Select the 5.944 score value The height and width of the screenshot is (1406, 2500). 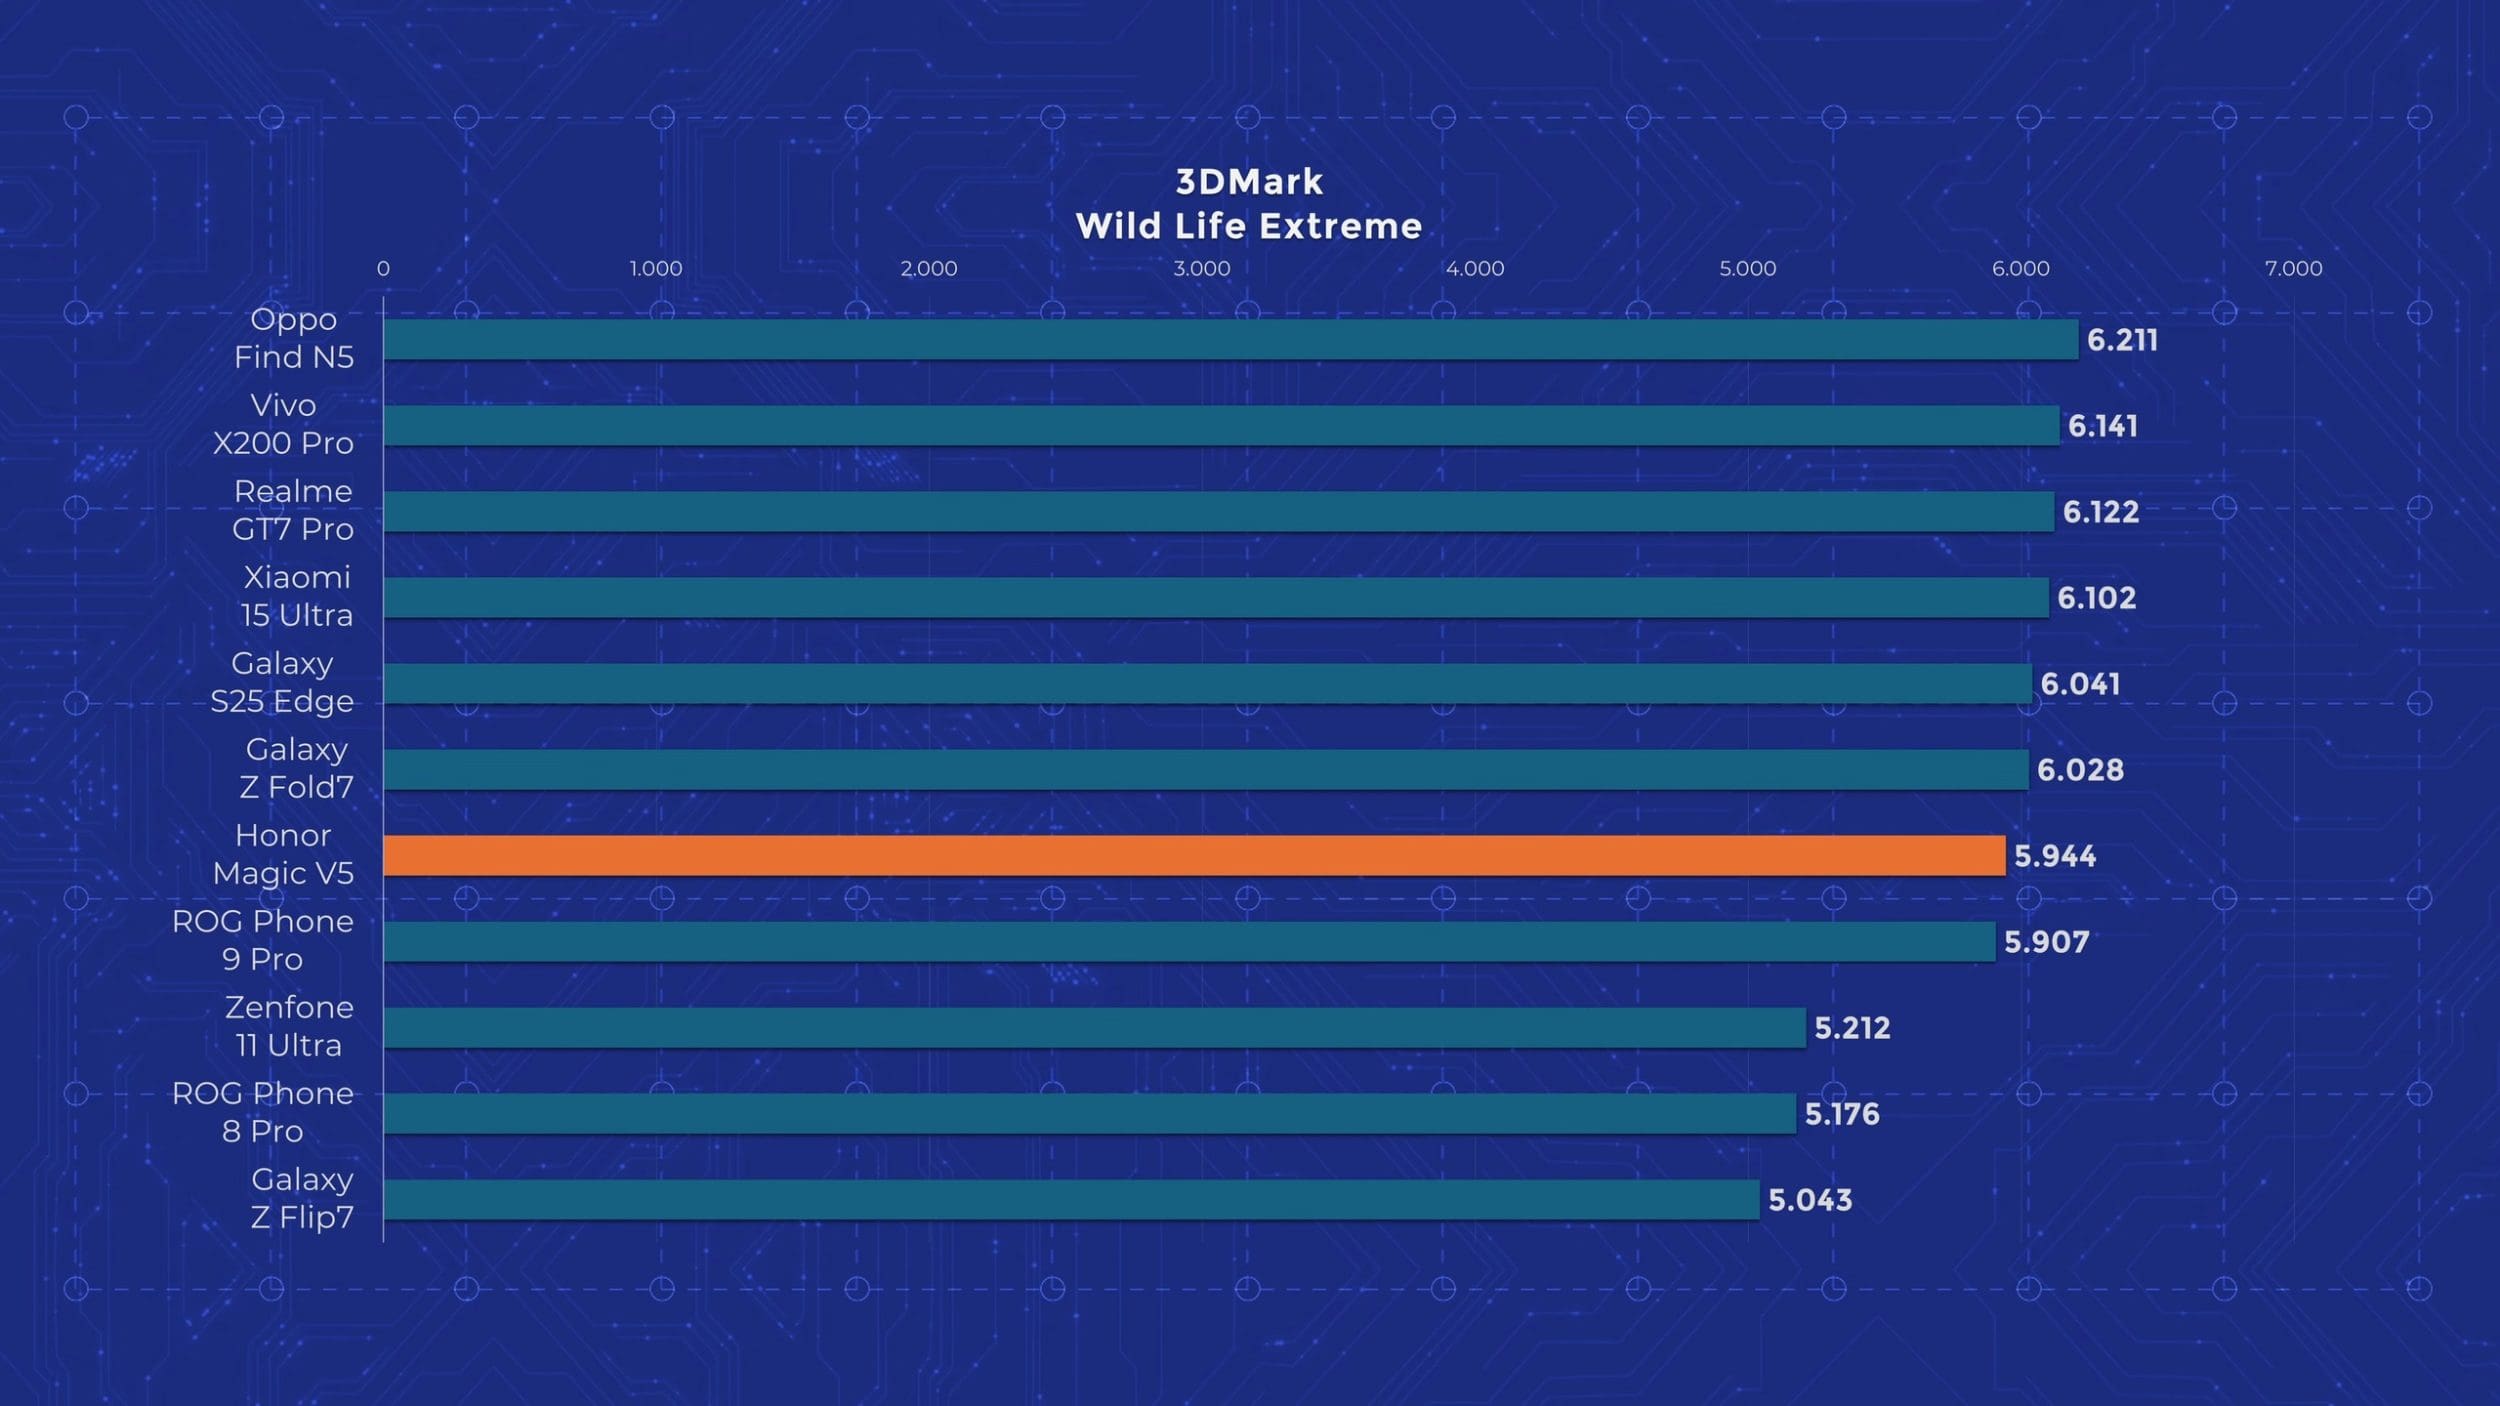tap(2055, 856)
